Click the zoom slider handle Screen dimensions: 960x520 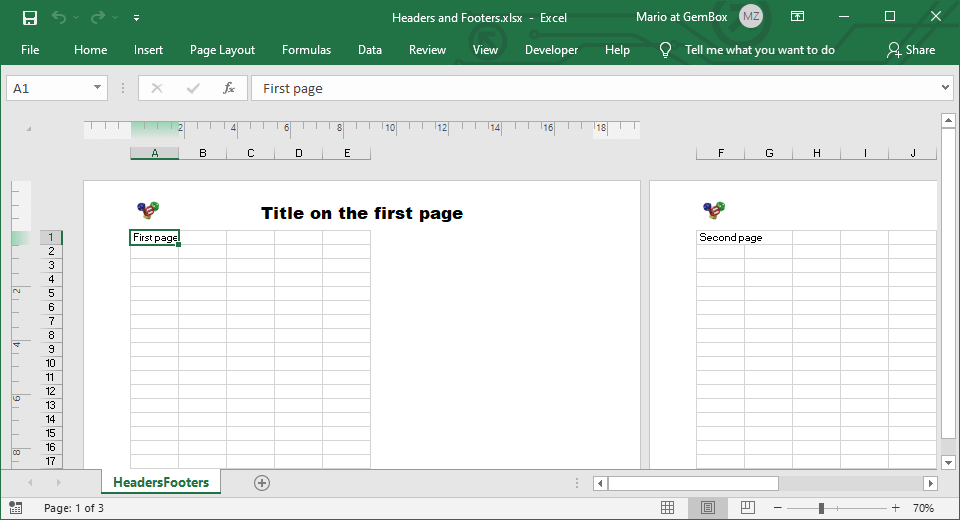click(x=821, y=508)
